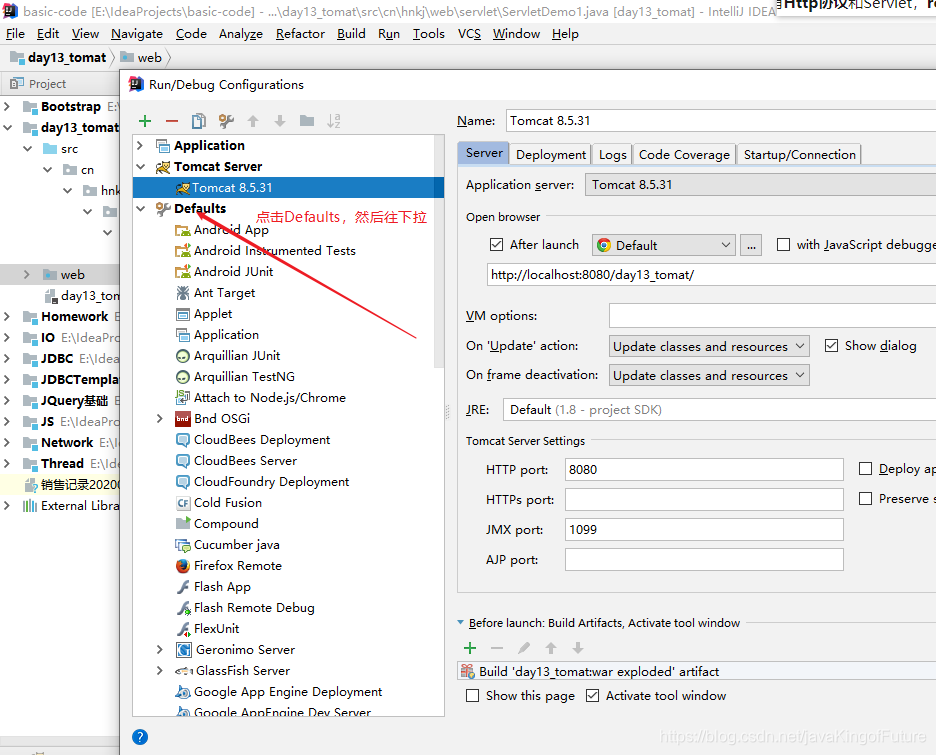Screen dimensions: 936x755
Task: Select Cold Fusion default configuration
Action: [227, 503]
